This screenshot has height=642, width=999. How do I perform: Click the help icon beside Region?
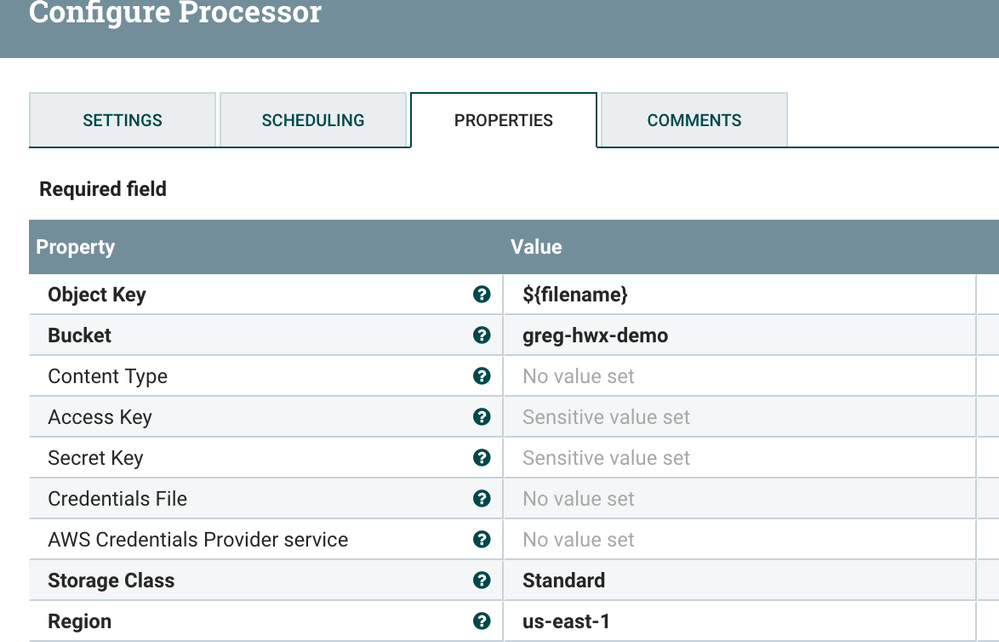(482, 621)
